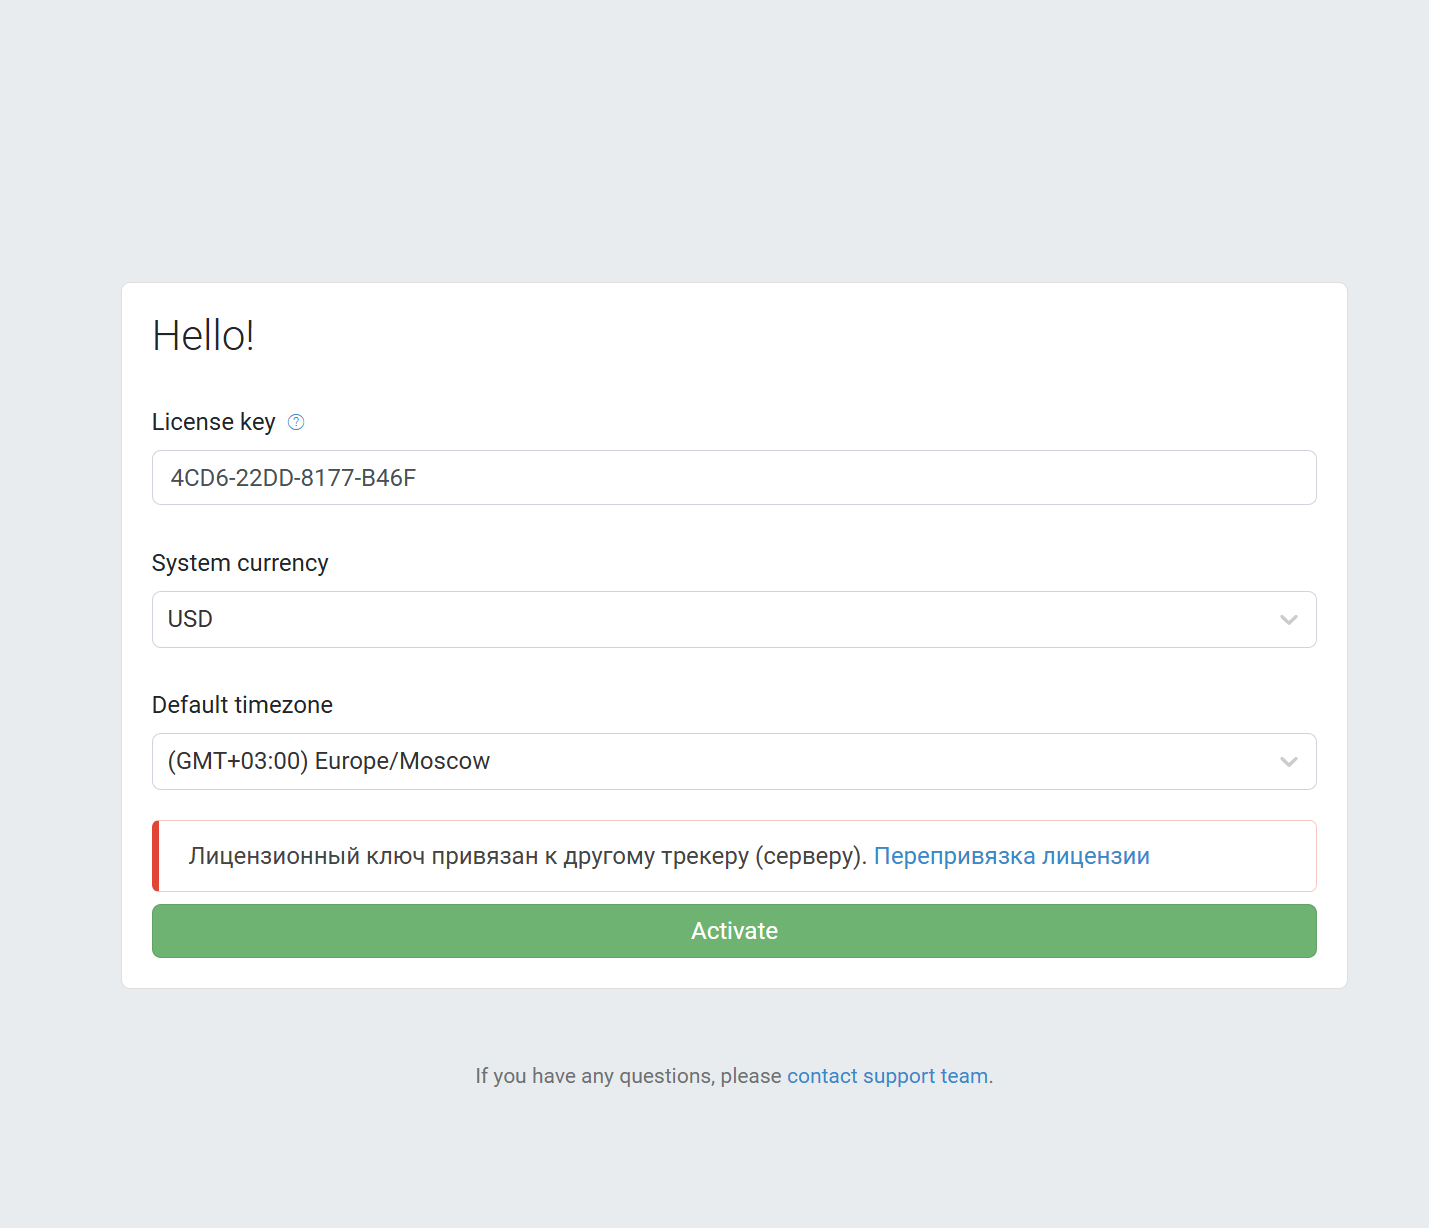The image size is (1429, 1228).
Task: Follow the contact support team link
Action: (x=887, y=1076)
